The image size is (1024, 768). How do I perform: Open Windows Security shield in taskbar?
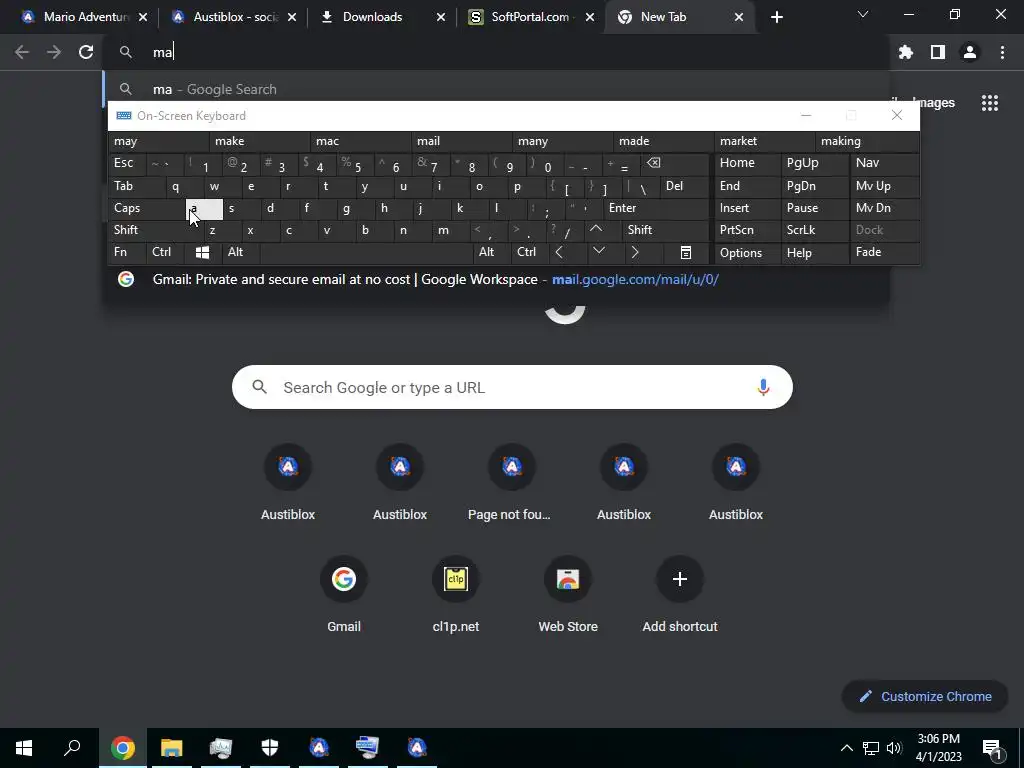pyautogui.click(x=270, y=748)
